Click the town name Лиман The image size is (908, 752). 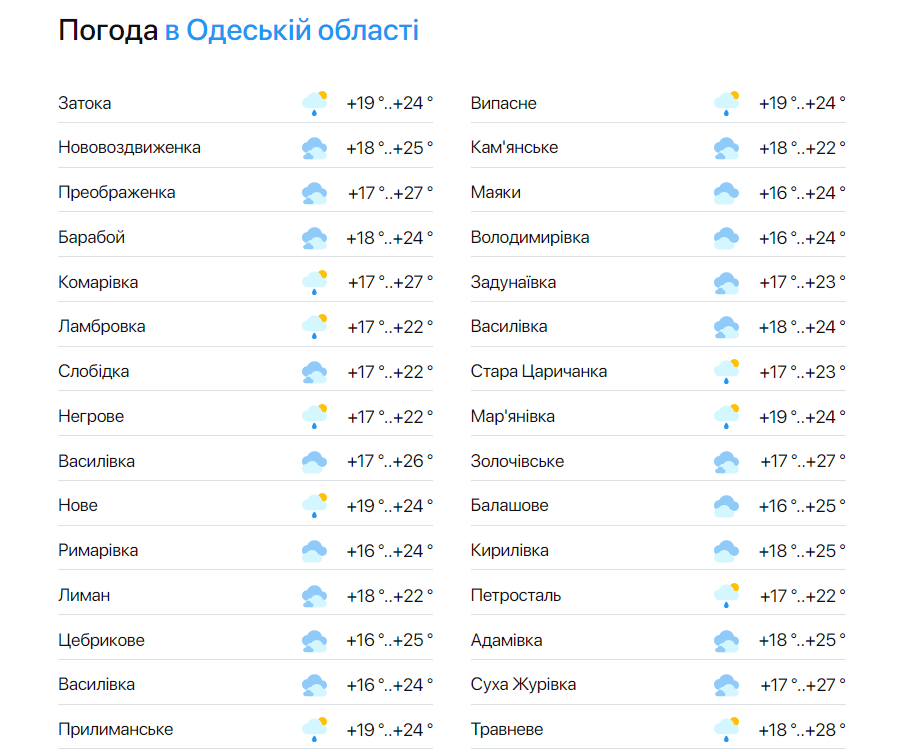pyautogui.click(x=82, y=593)
